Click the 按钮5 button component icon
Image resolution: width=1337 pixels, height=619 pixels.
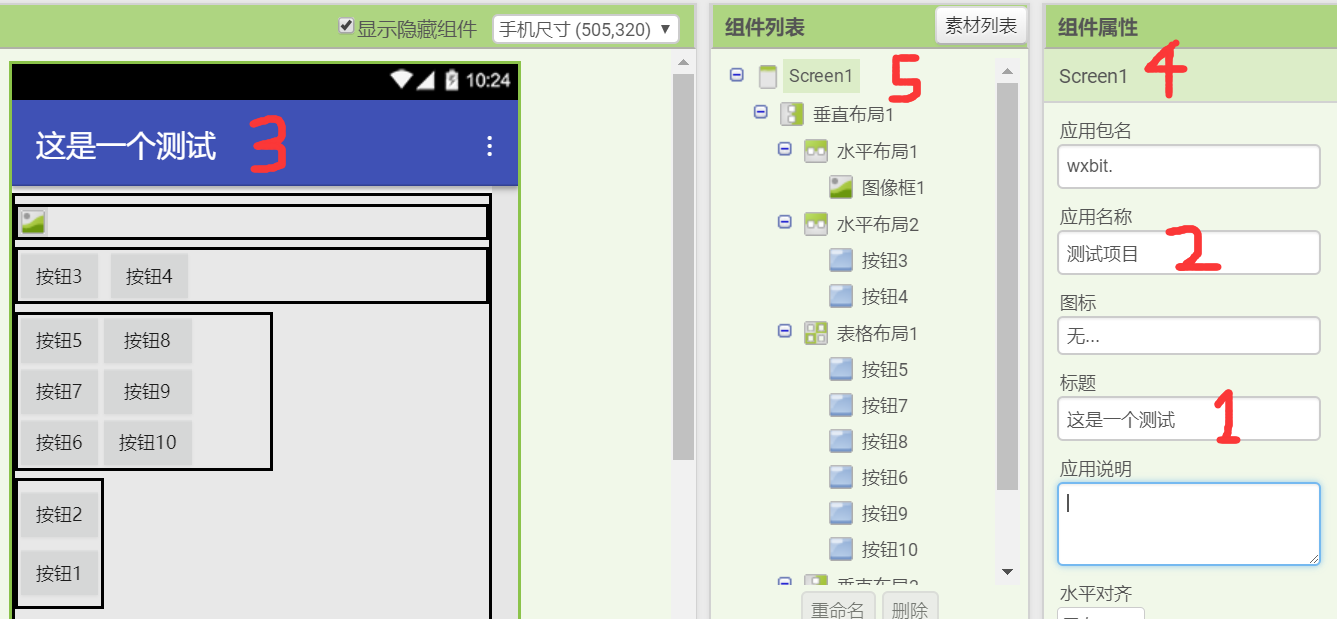[x=841, y=369]
